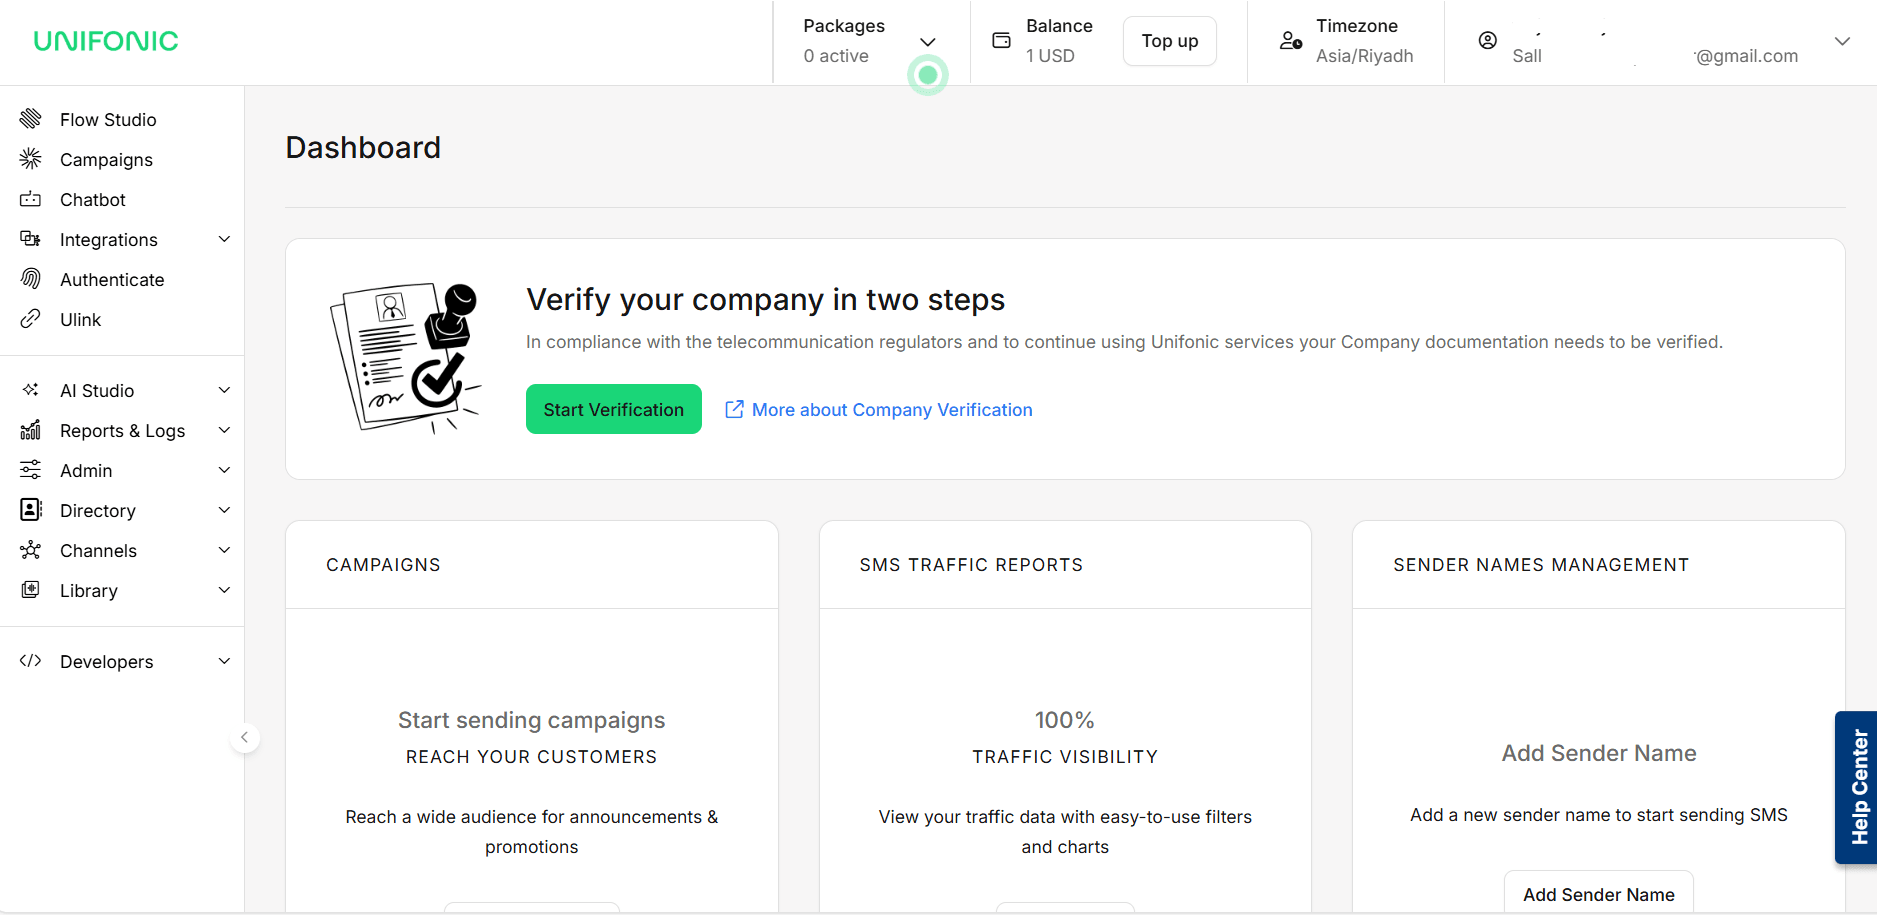Click the Campaigns starburst icon
Screen dimensions: 1877x915
pos(31,159)
